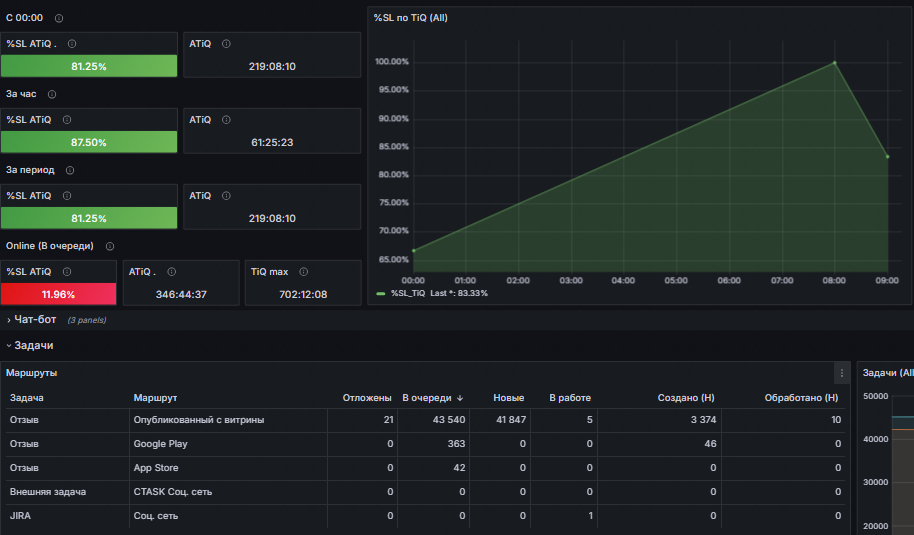Click info icon on red %SL ATiQ panel
Screen dimensions: 914x535
pyautogui.click(x=67, y=272)
